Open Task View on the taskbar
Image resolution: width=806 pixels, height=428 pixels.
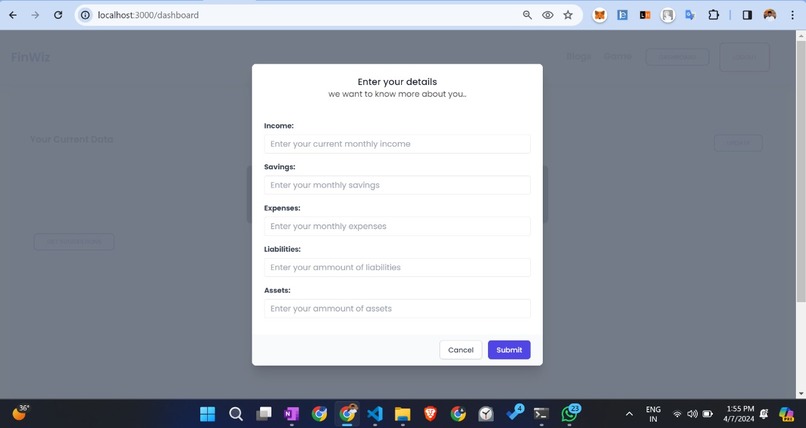click(264, 414)
